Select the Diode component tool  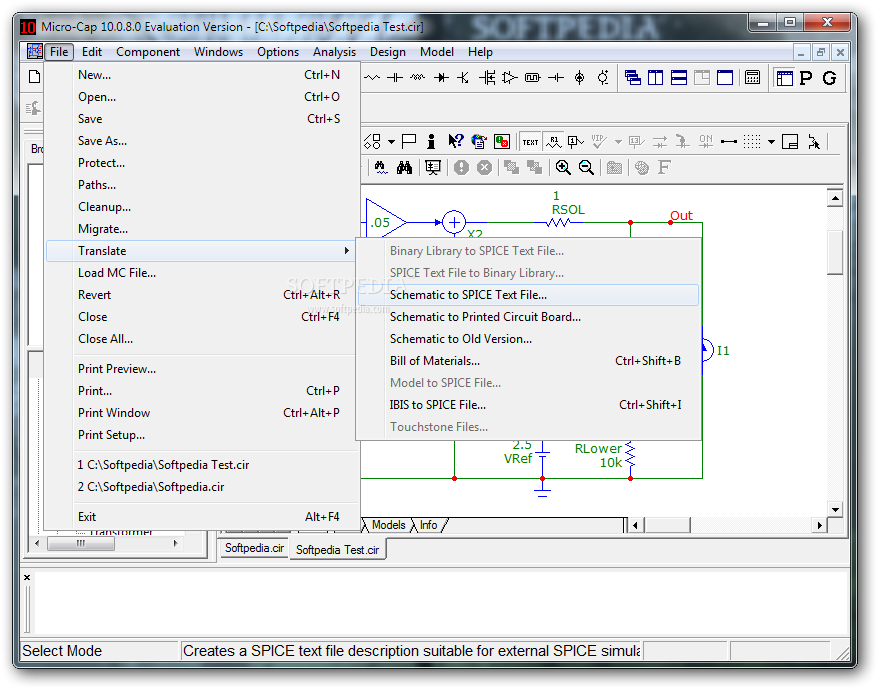pyautogui.click(x=441, y=78)
